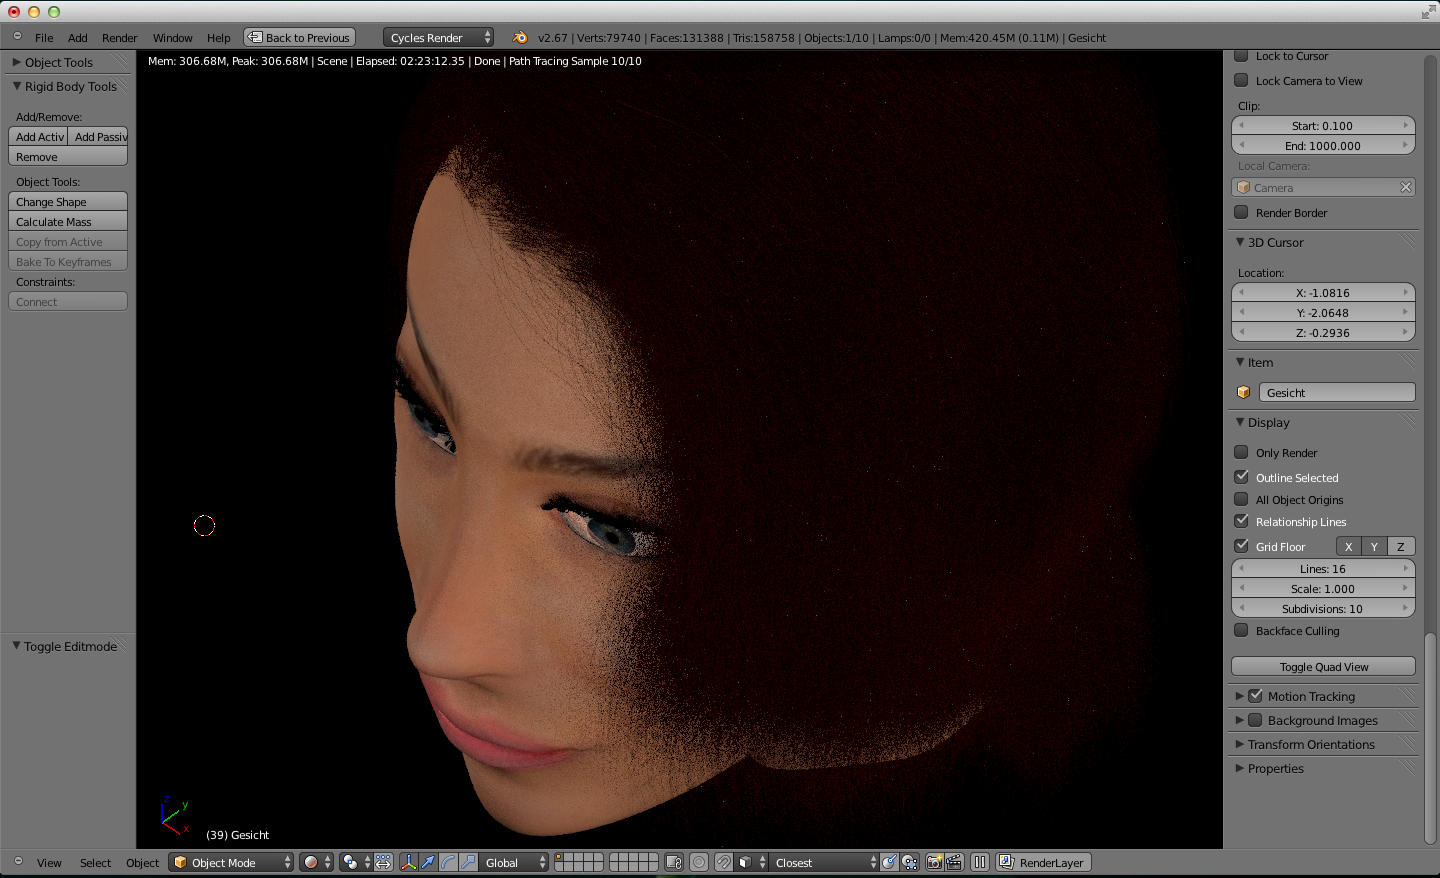
Task: Click the Calculate Mass button
Action: (x=68, y=222)
